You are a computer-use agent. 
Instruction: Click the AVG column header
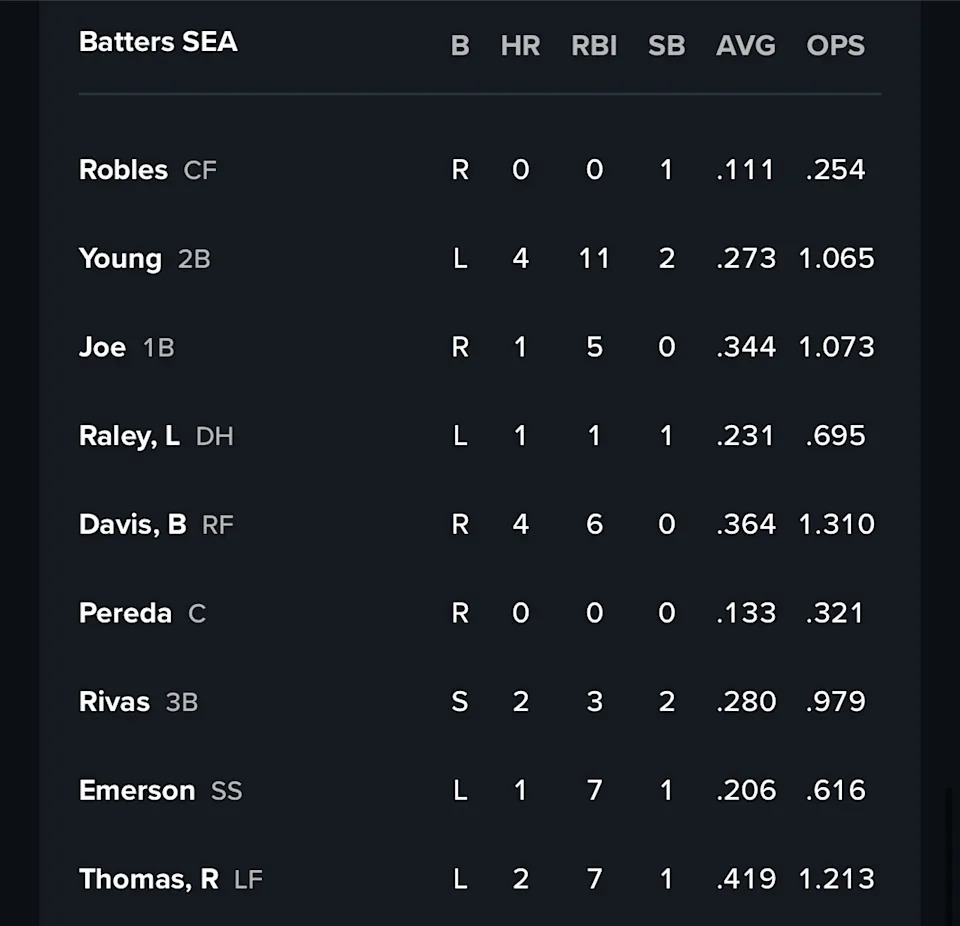tap(745, 46)
